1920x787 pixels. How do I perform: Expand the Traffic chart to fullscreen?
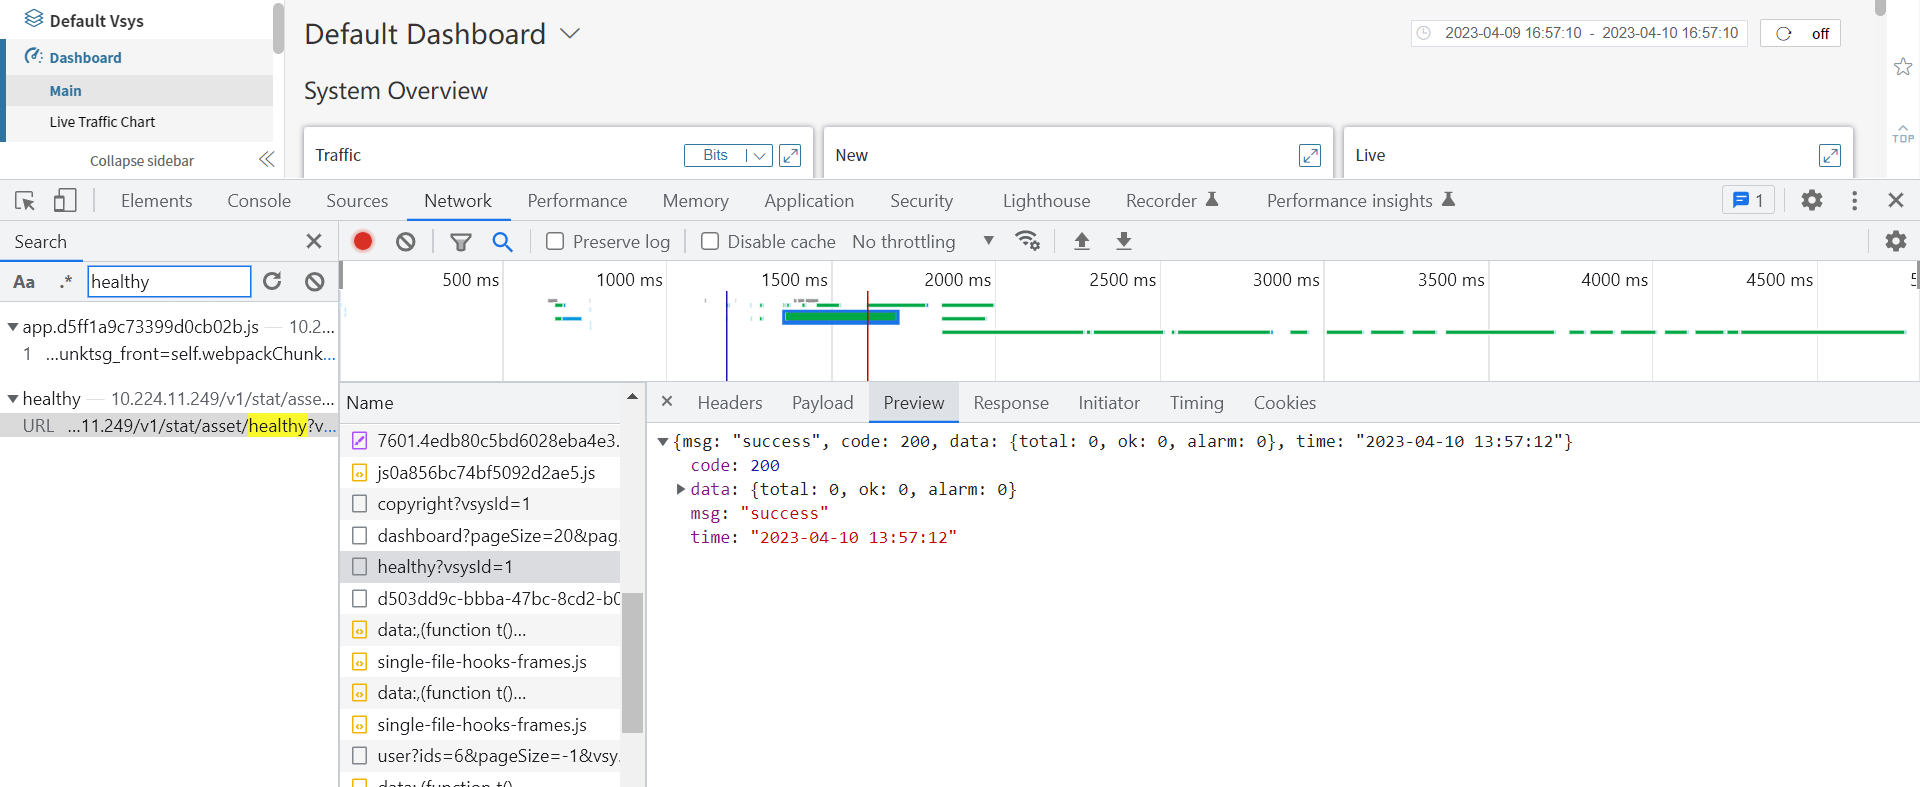pyautogui.click(x=790, y=155)
